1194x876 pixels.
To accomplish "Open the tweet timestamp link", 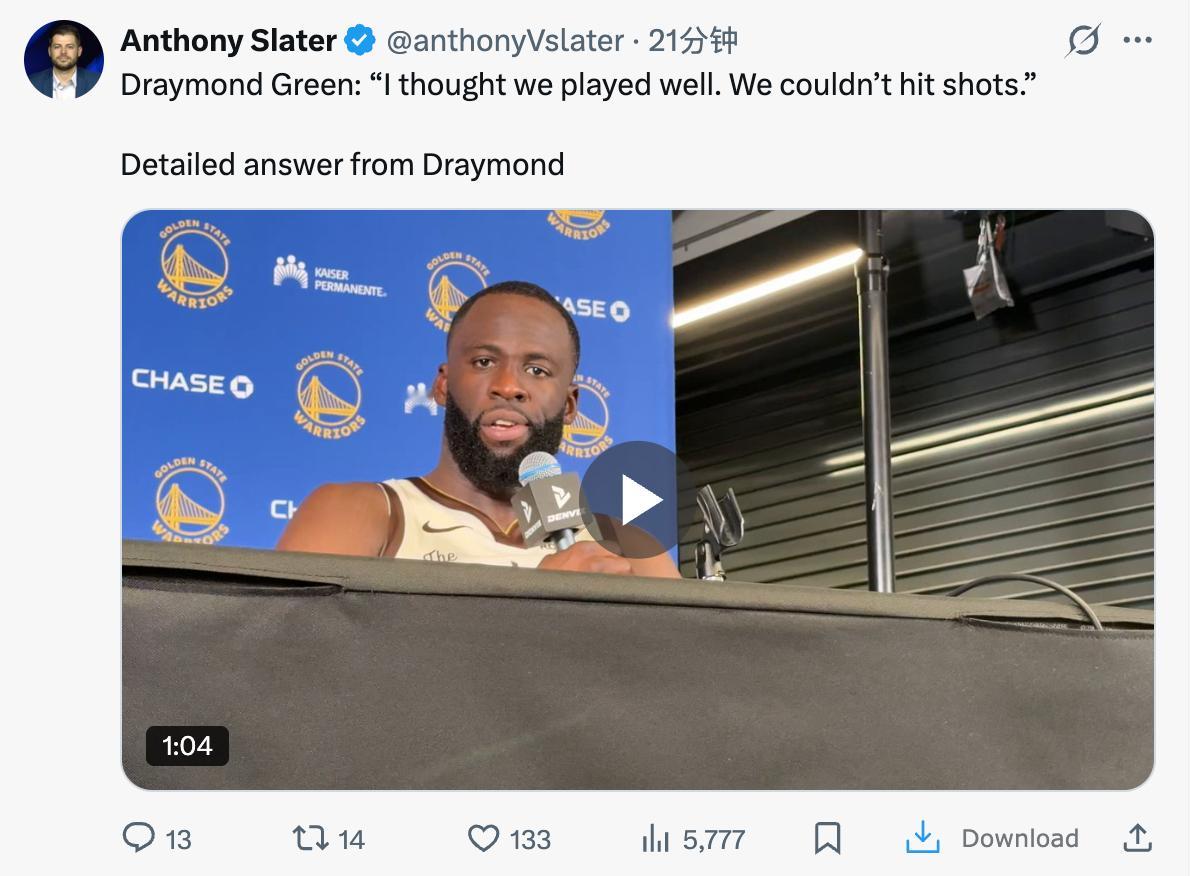I will [692, 40].
